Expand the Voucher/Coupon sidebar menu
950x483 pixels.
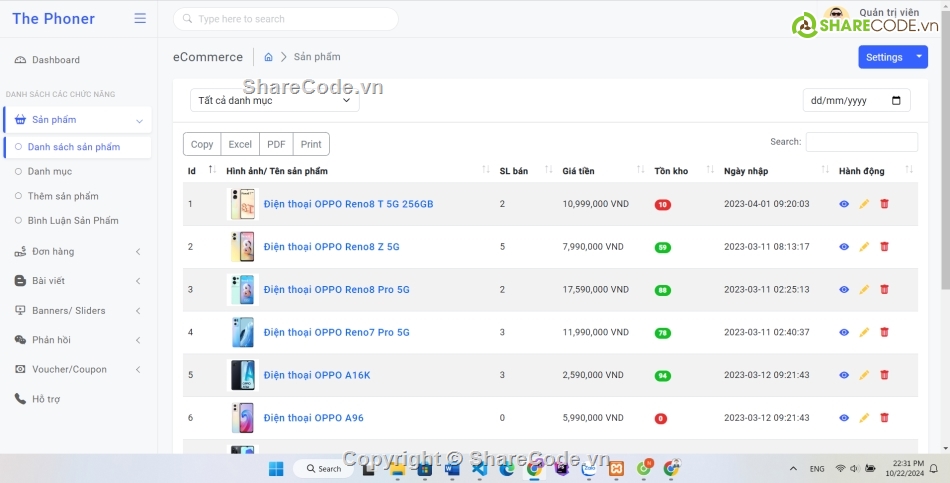78,369
